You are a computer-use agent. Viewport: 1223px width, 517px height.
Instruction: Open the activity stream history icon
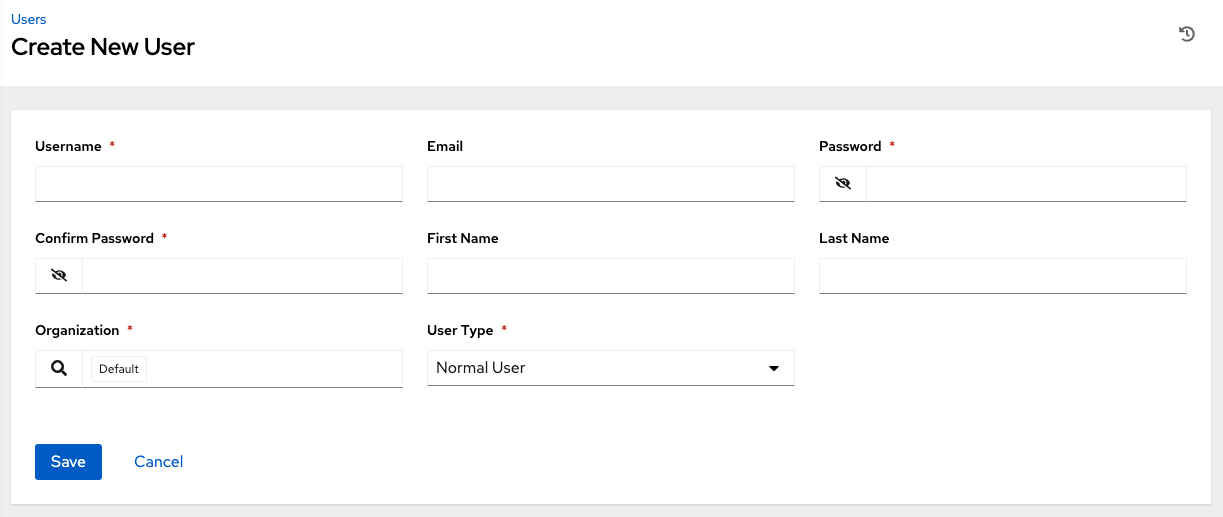(x=1186, y=34)
